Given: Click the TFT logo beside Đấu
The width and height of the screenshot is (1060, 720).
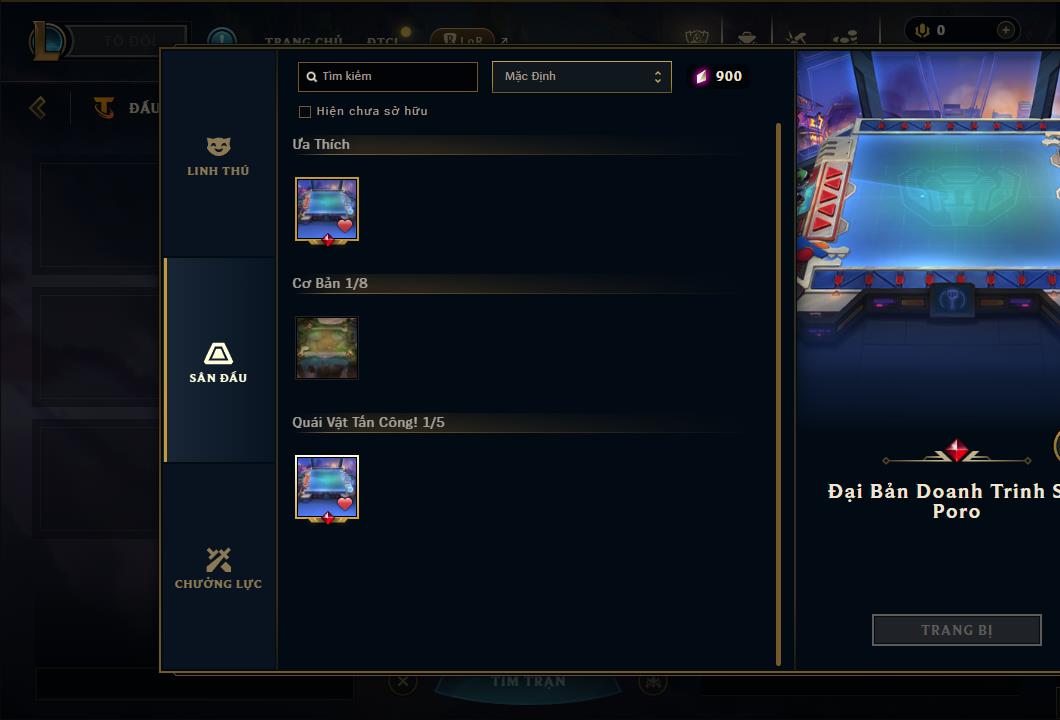Looking at the screenshot, I should [103, 107].
